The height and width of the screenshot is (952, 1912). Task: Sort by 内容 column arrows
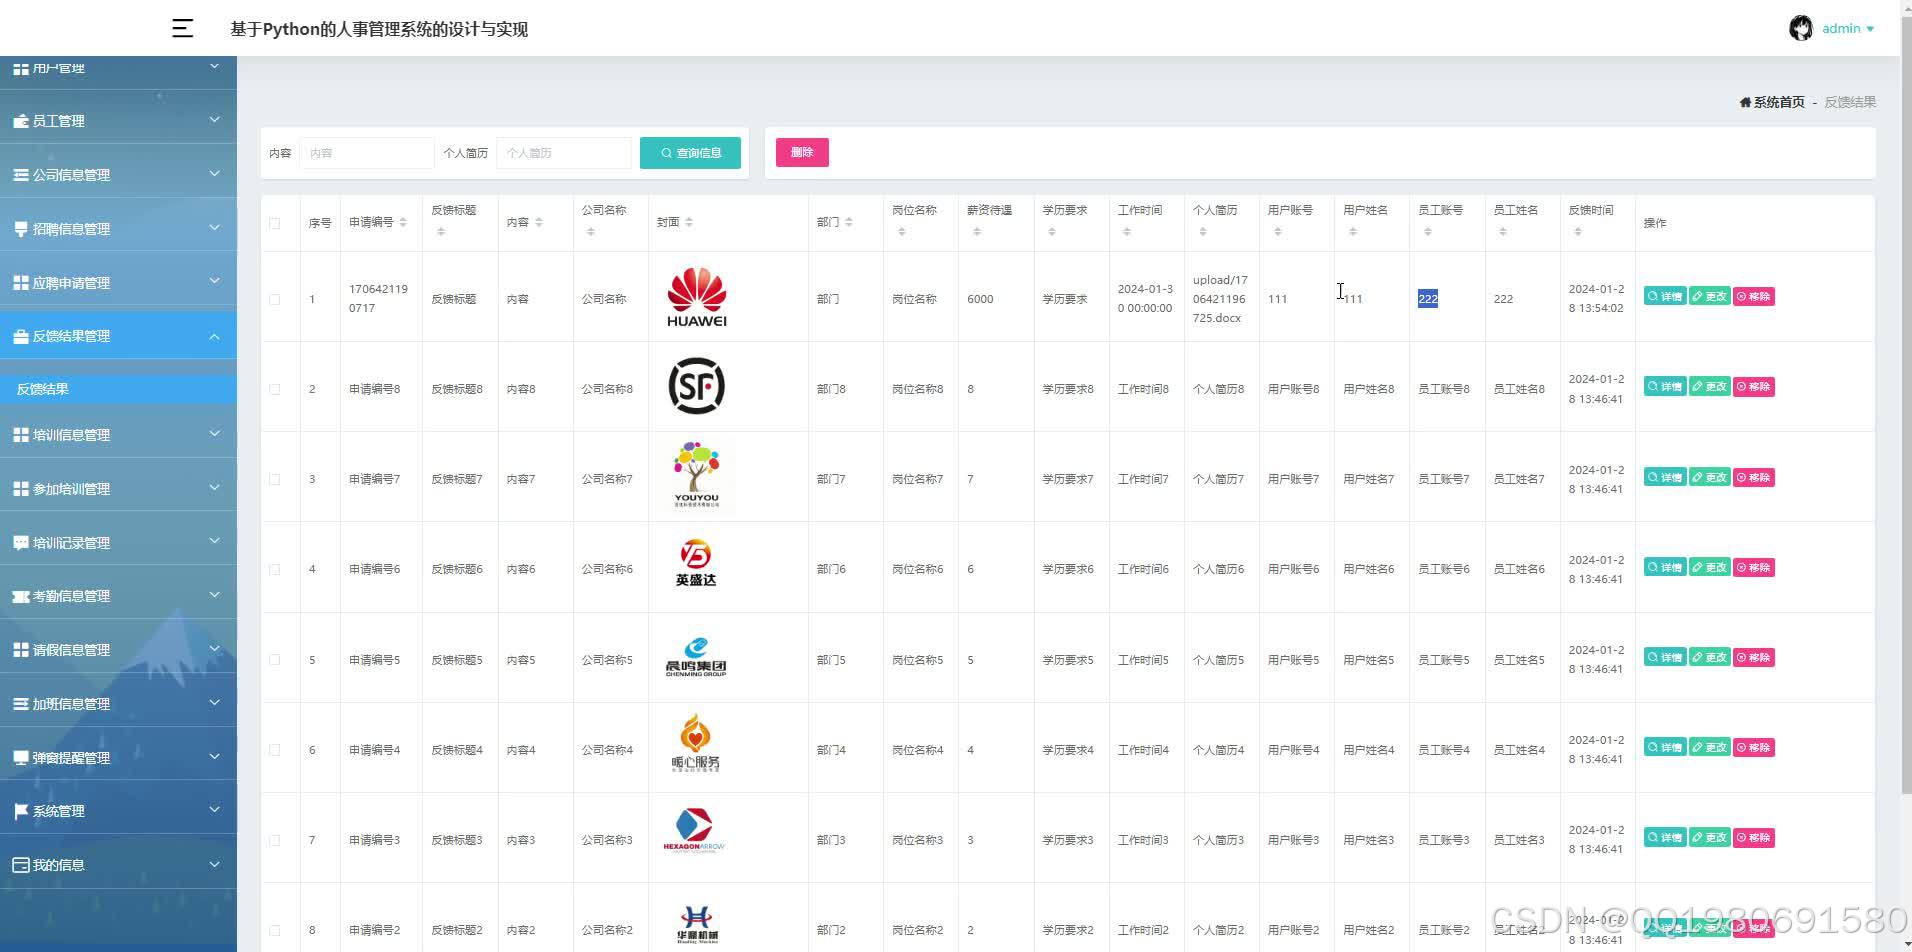click(x=539, y=222)
